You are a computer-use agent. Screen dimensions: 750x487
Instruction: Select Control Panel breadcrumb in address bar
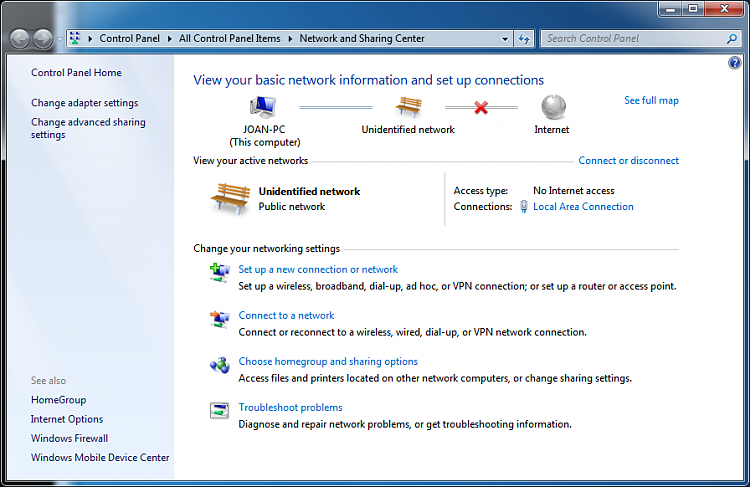(x=129, y=38)
